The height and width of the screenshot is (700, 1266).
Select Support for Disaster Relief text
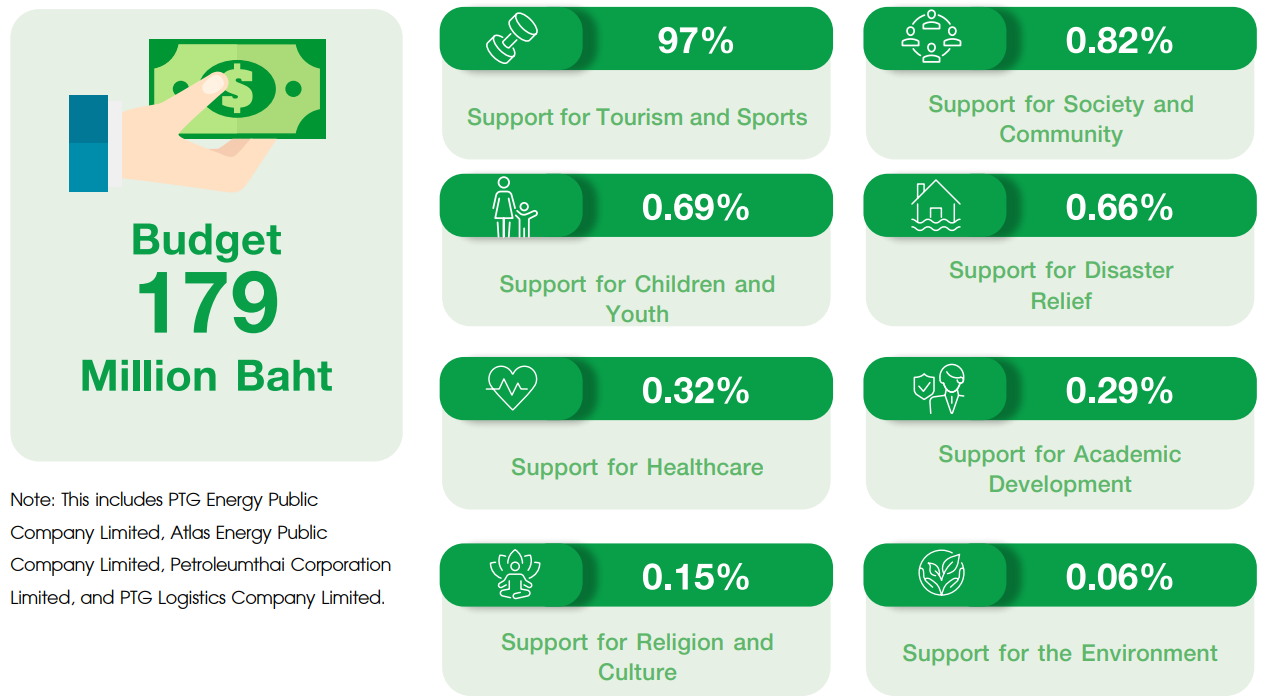point(1060,285)
